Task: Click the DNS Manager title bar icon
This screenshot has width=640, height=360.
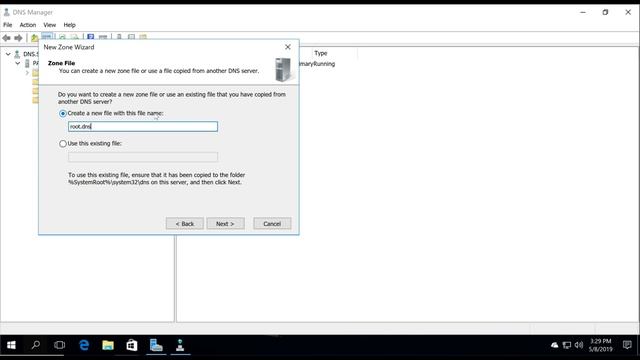Action: [7, 12]
